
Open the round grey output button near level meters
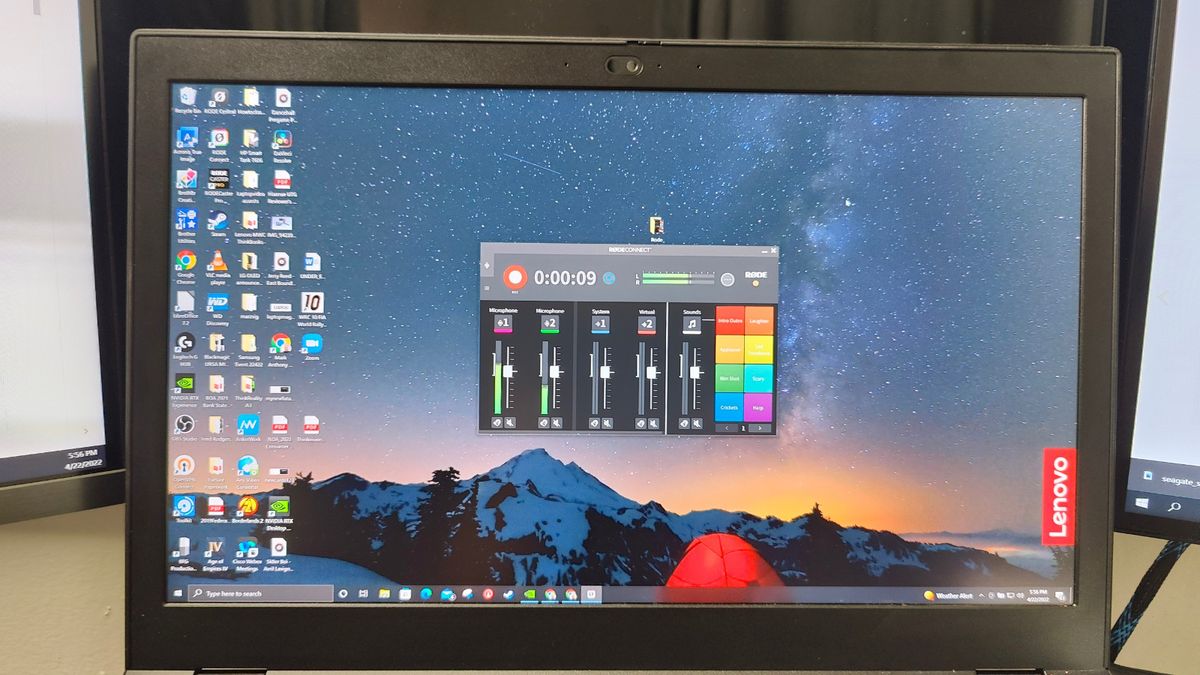pos(727,279)
